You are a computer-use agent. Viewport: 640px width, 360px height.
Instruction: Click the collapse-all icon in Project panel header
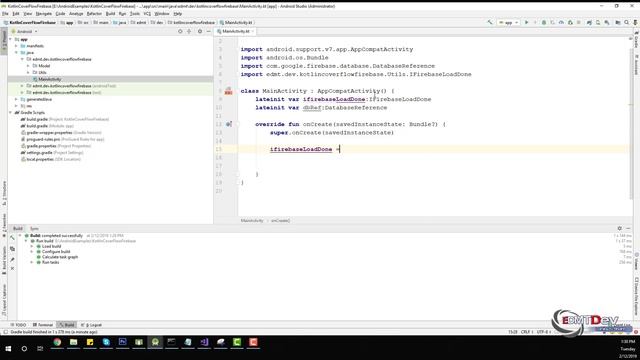click(189, 31)
